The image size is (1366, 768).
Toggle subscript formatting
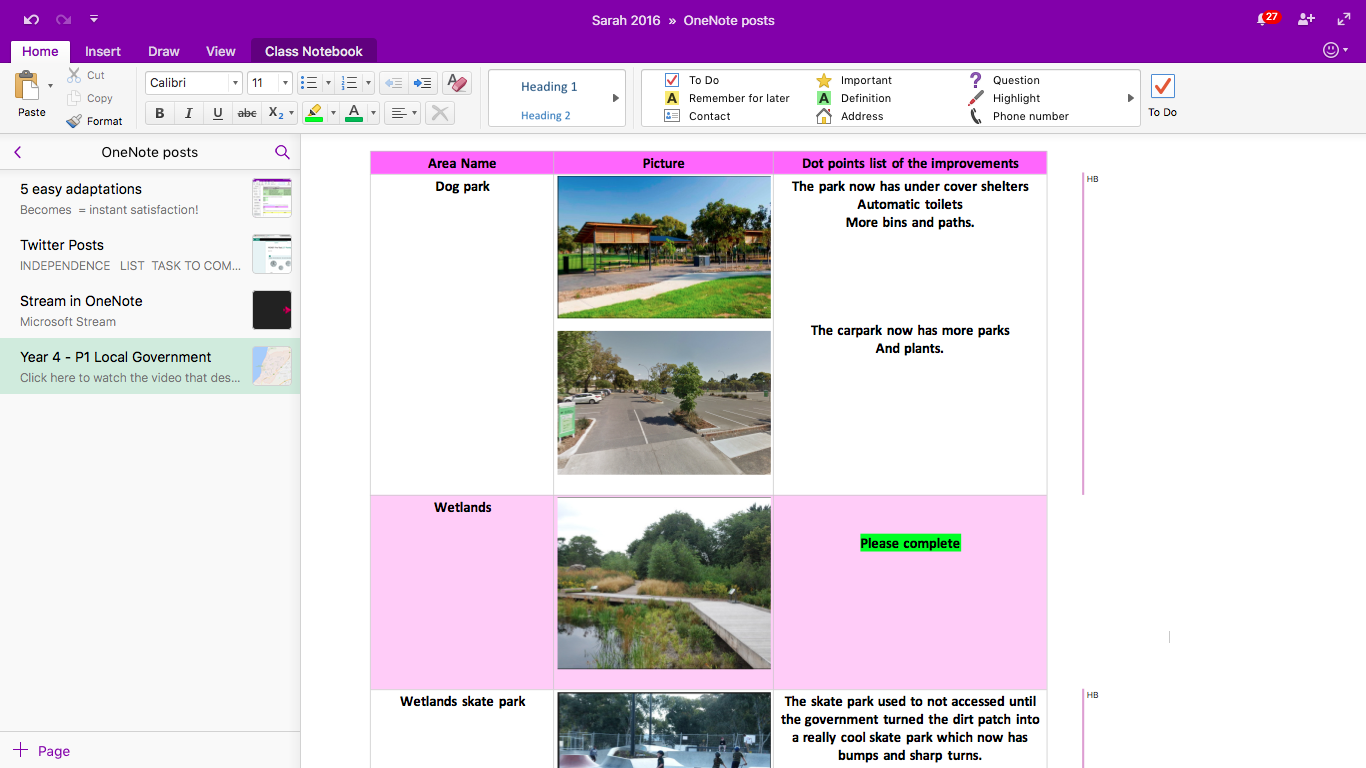click(x=276, y=113)
